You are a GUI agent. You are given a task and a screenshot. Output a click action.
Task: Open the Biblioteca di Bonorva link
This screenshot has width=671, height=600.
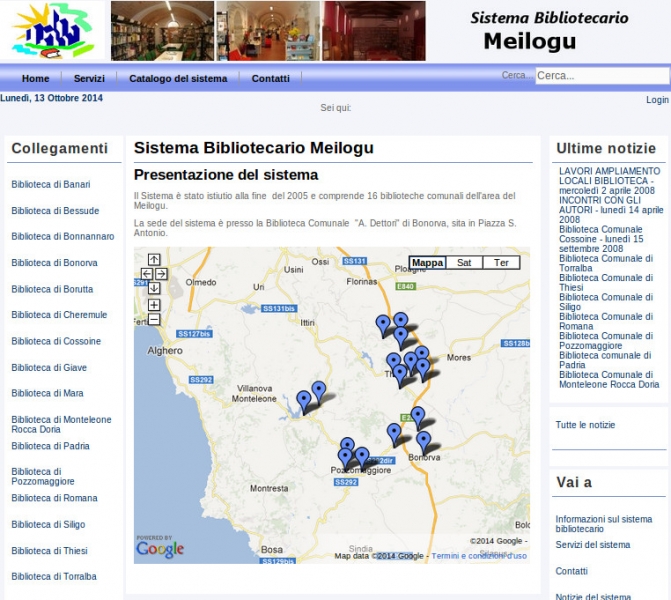[x=54, y=263]
